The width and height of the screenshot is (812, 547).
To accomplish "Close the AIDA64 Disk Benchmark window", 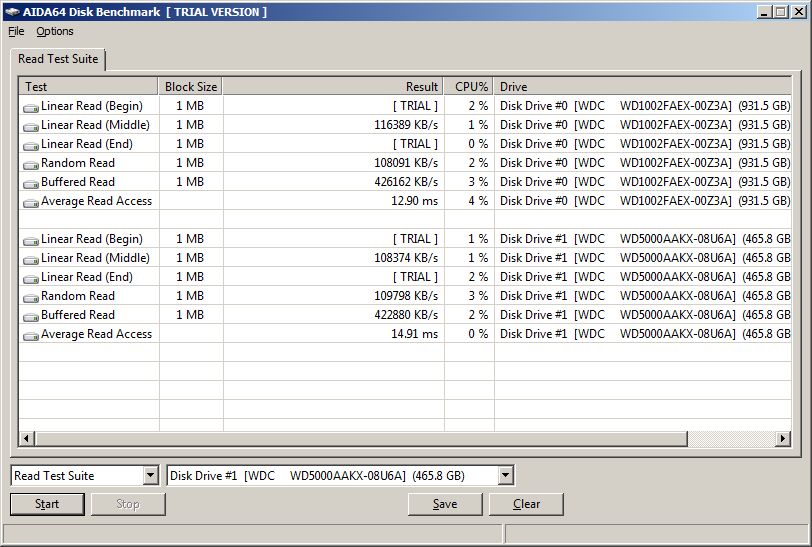I will point(799,11).
